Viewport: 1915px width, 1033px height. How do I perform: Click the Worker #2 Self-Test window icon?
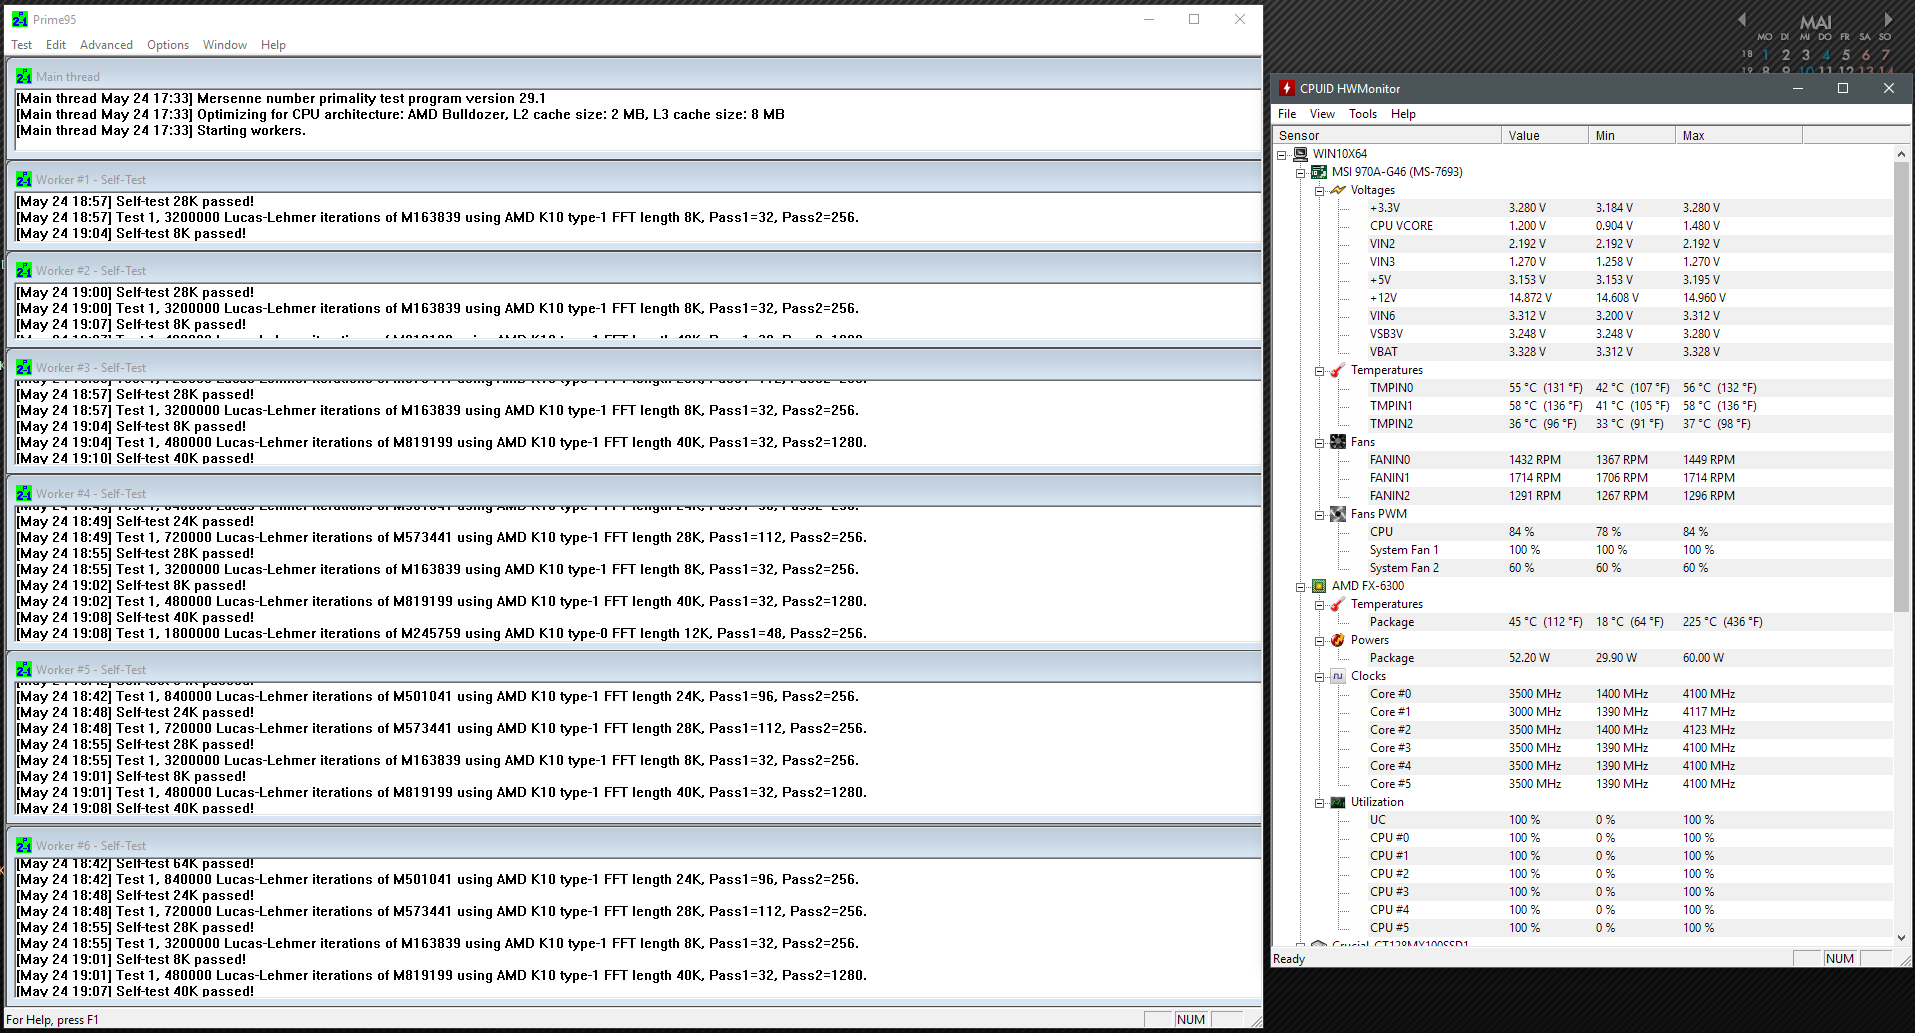coord(24,270)
